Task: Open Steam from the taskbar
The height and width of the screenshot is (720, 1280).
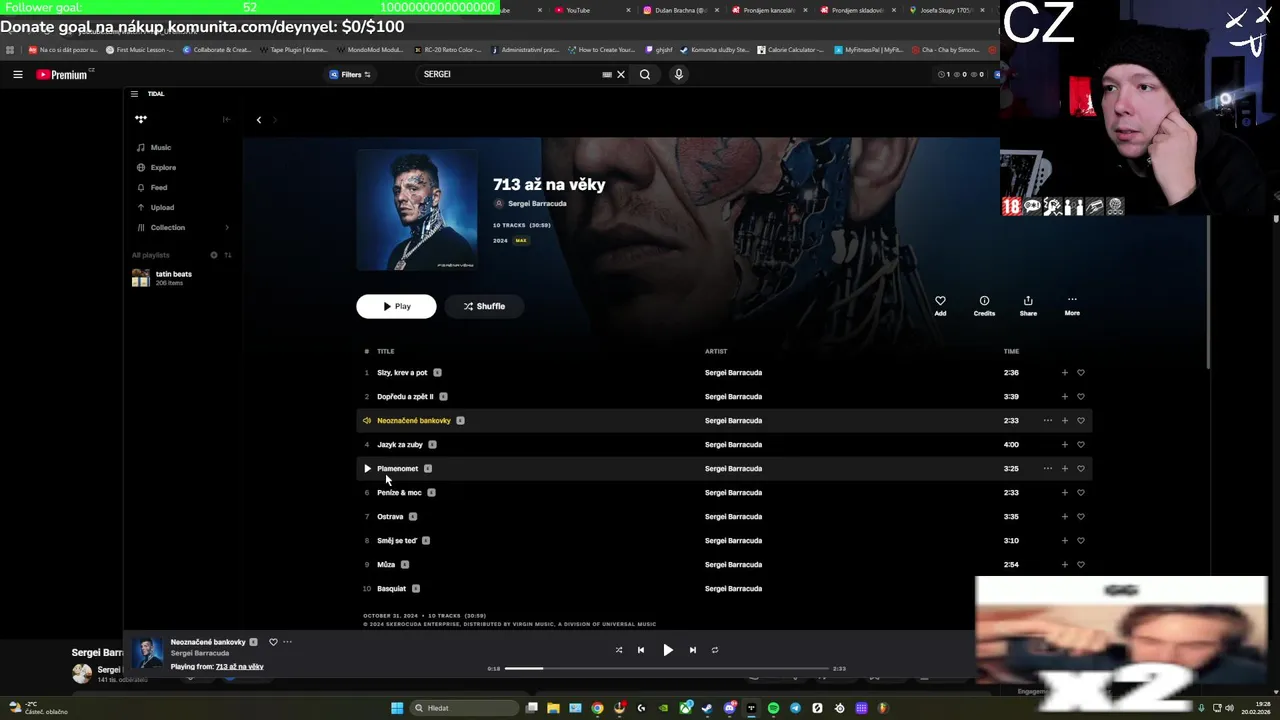Action: coord(707,708)
